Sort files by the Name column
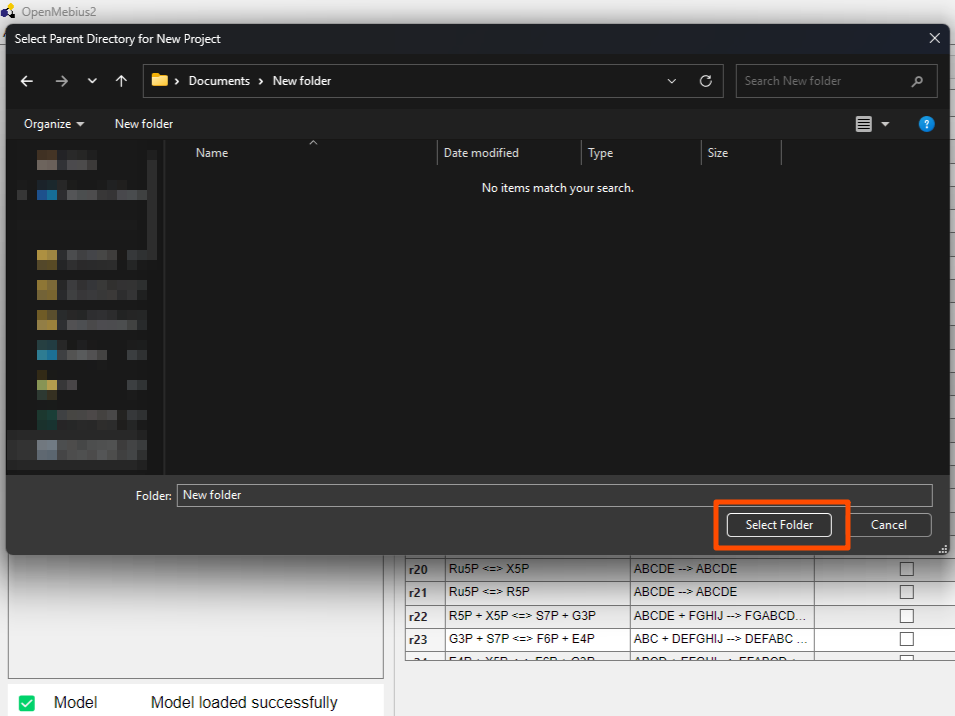955x716 pixels. coord(211,152)
